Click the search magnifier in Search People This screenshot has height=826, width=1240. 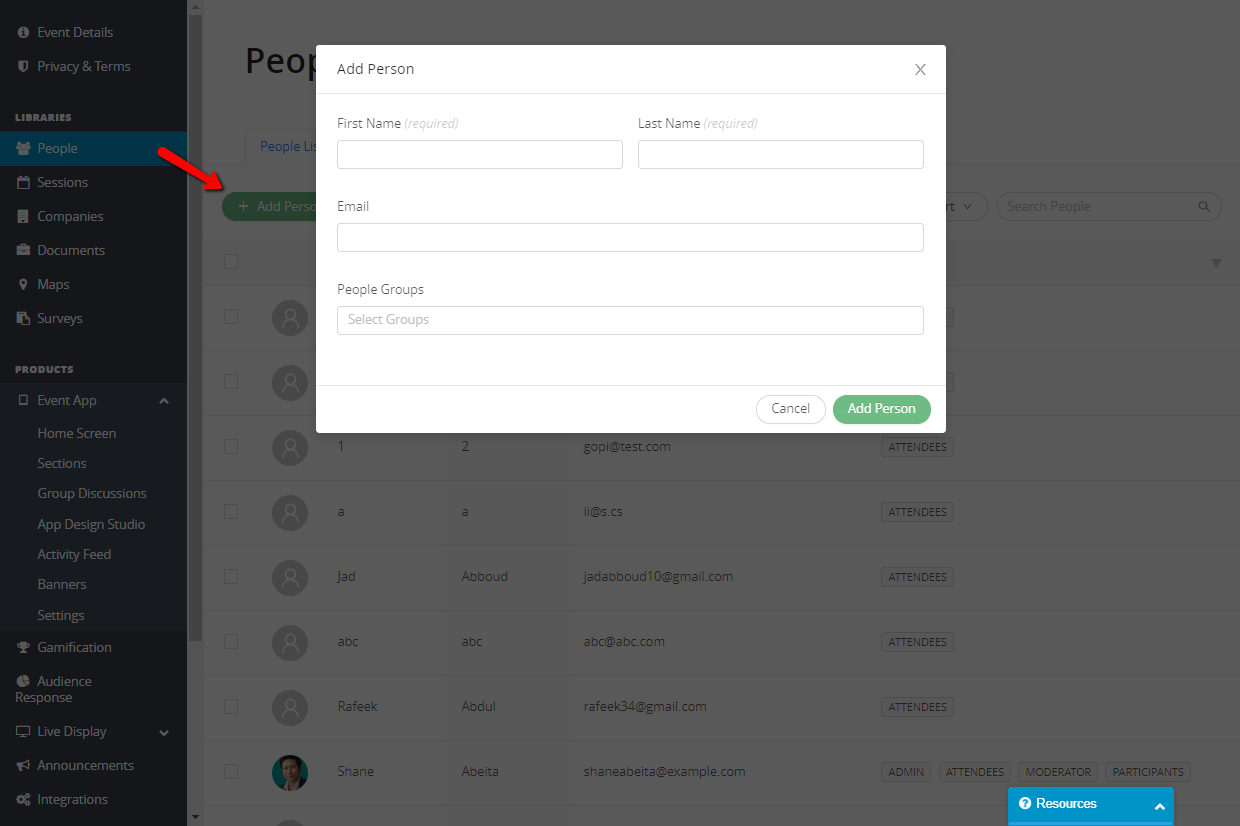(1204, 207)
